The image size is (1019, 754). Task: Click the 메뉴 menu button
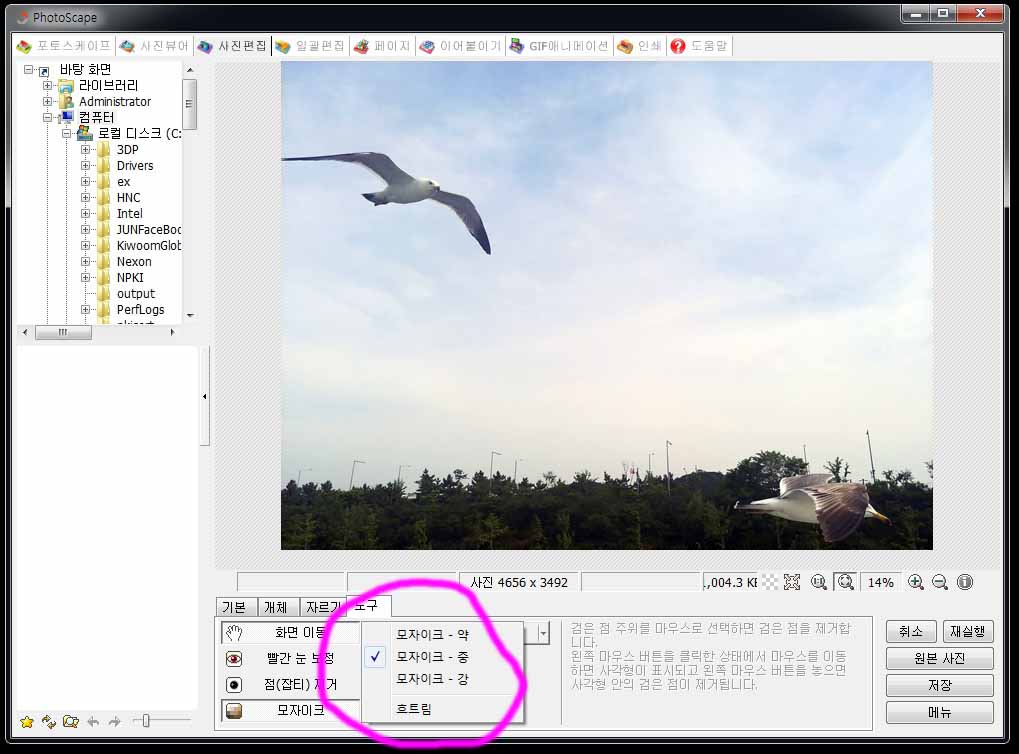pyautogui.click(x=940, y=712)
